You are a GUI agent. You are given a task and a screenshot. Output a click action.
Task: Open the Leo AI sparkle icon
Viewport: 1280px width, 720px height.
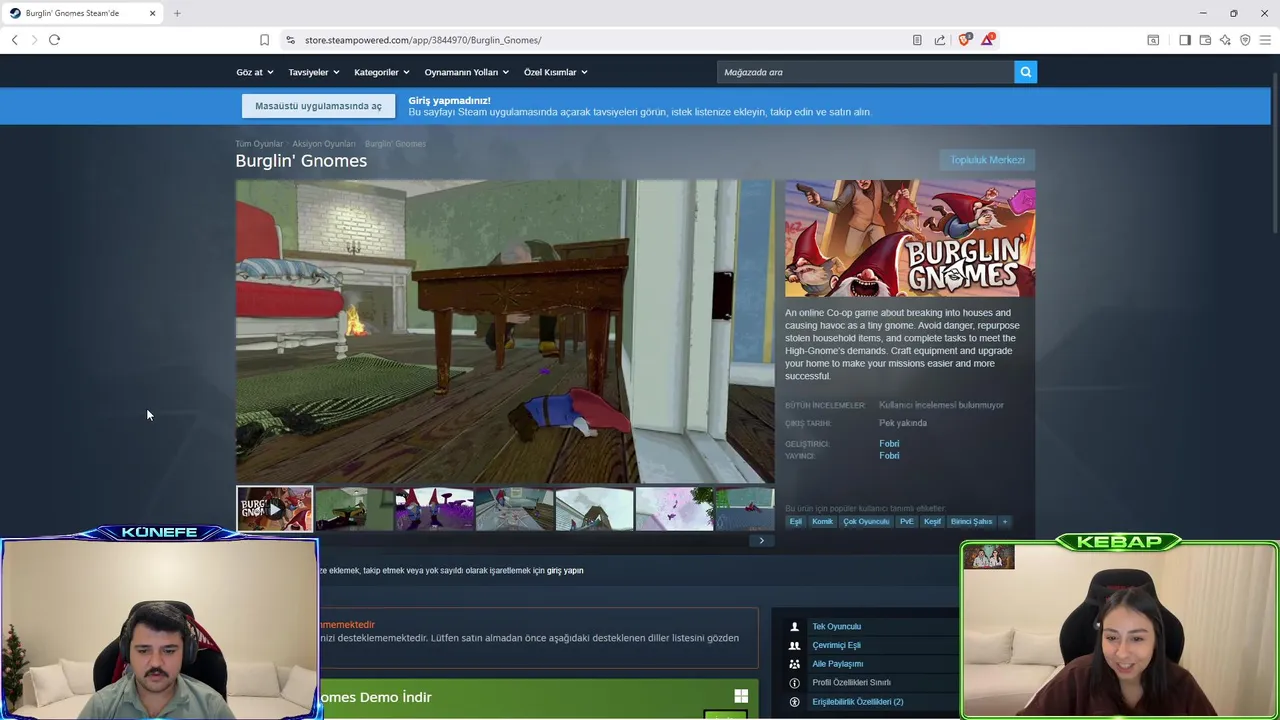pyautogui.click(x=1225, y=40)
